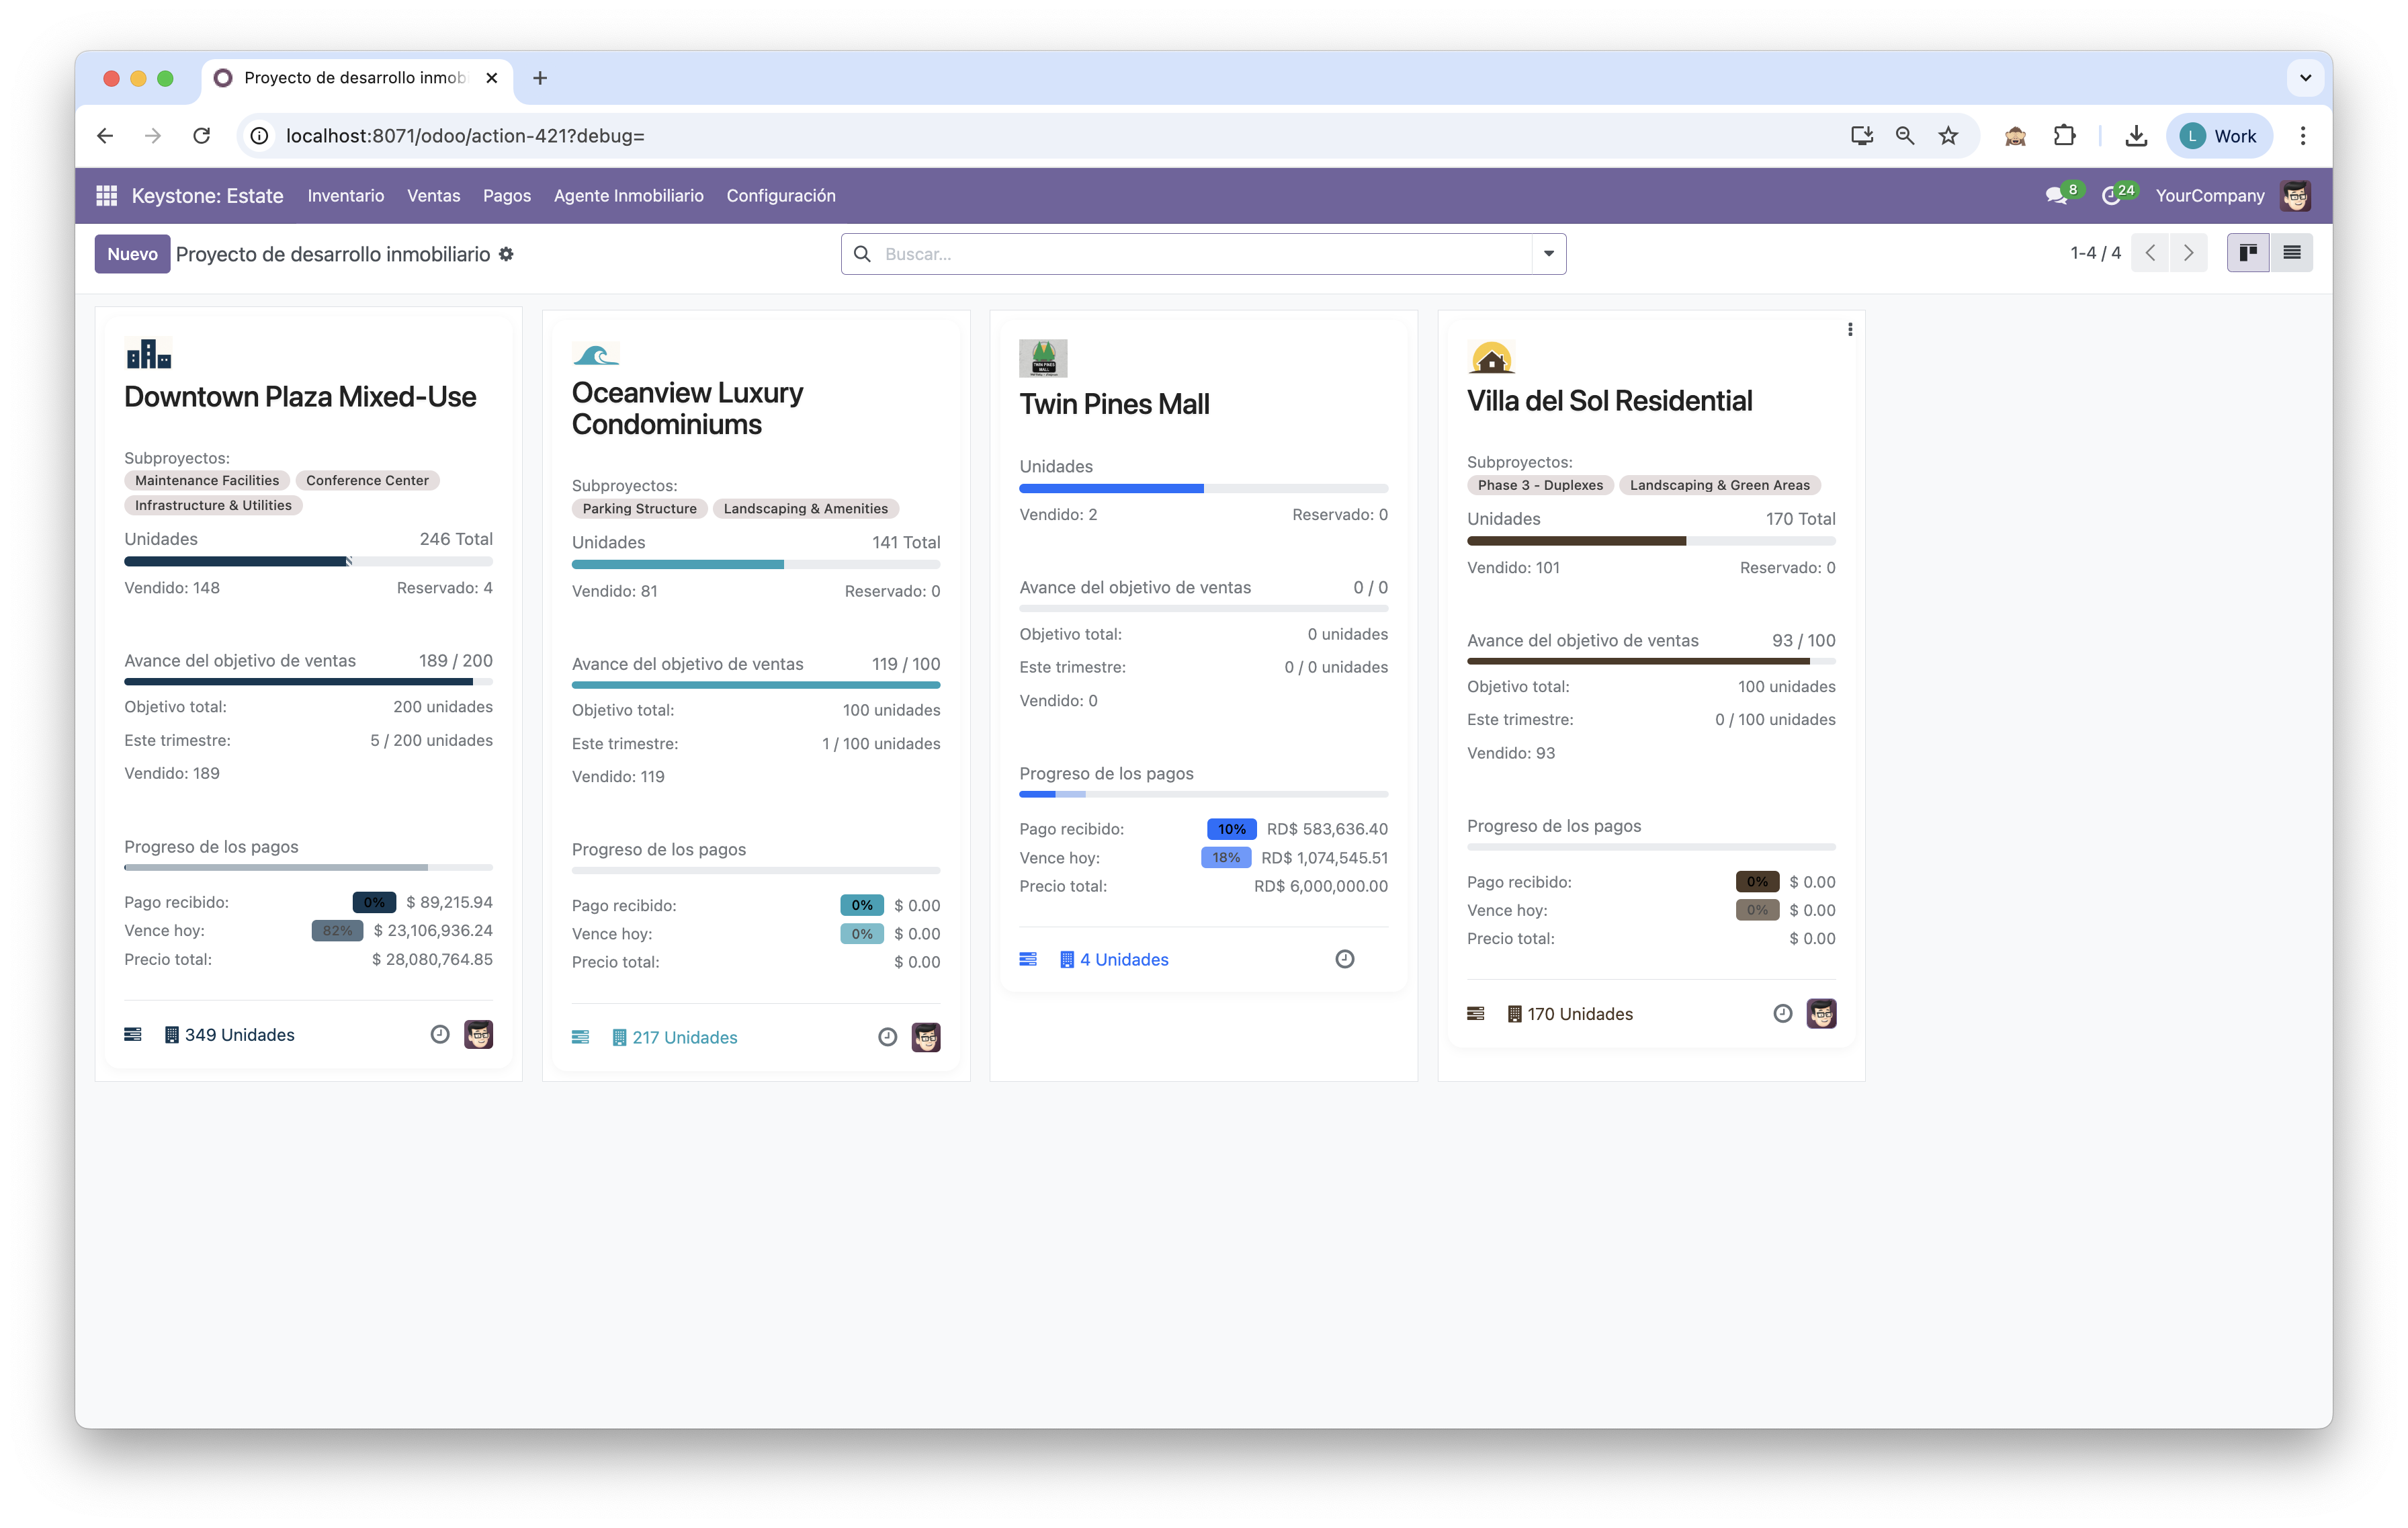This screenshot has width=2408, height=1528.
Task: Click the clock icon on Downtown Plaza card
Action: pos(440,1034)
